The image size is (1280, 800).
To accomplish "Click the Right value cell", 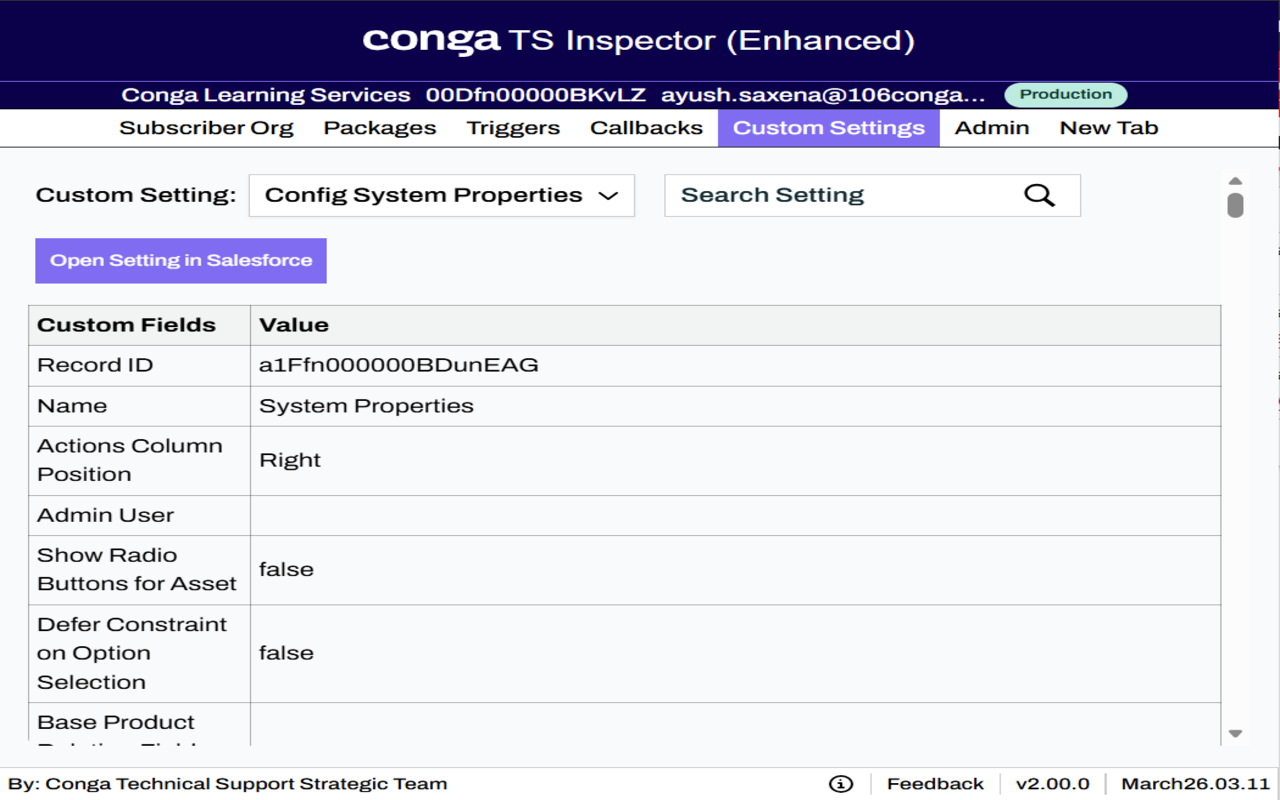I will pos(735,460).
